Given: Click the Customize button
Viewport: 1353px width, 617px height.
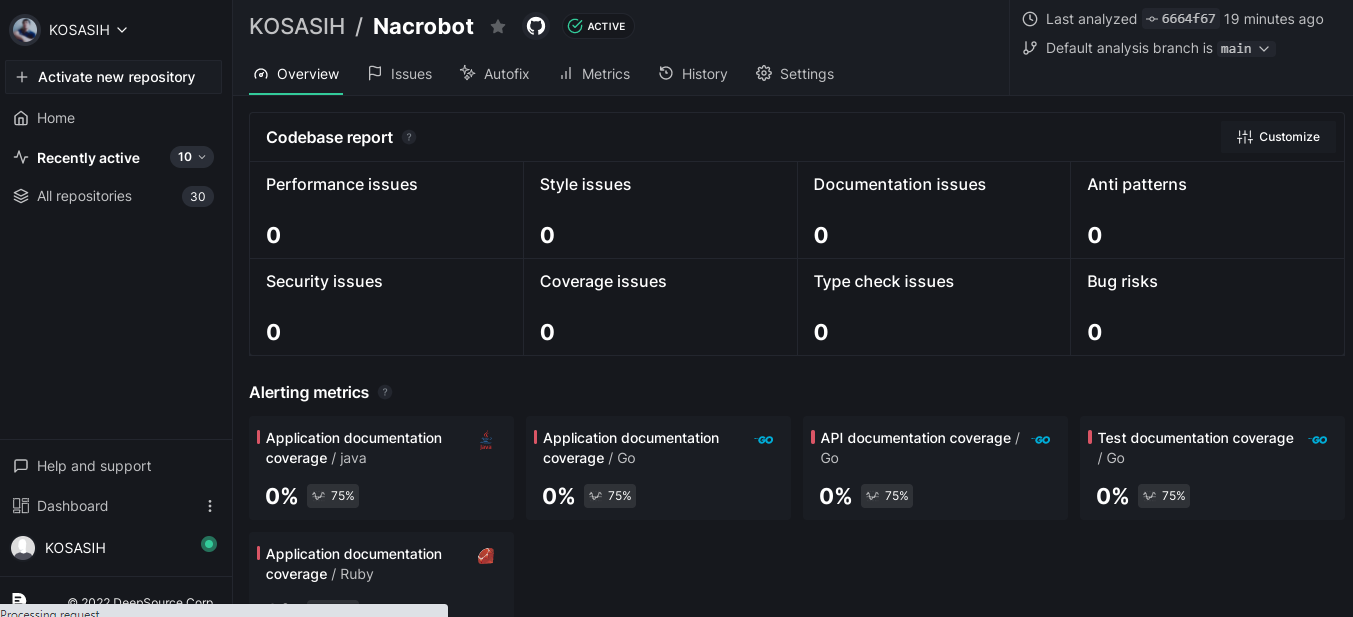Looking at the screenshot, I should (1278, 137).
